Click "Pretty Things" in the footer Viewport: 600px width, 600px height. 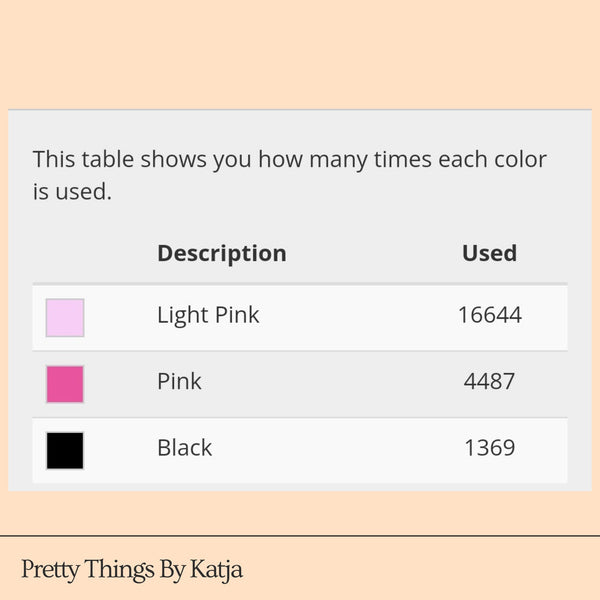87,570
